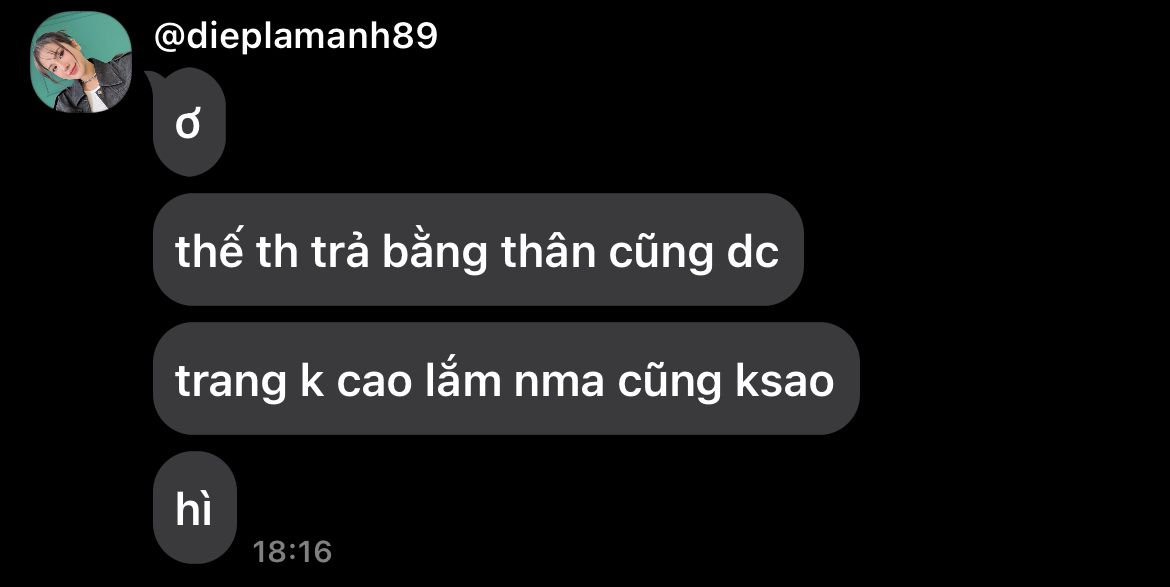The image size is (1170, 587).
Task: Click the word 'thân' in the second message
Action: tap(548, 251)
